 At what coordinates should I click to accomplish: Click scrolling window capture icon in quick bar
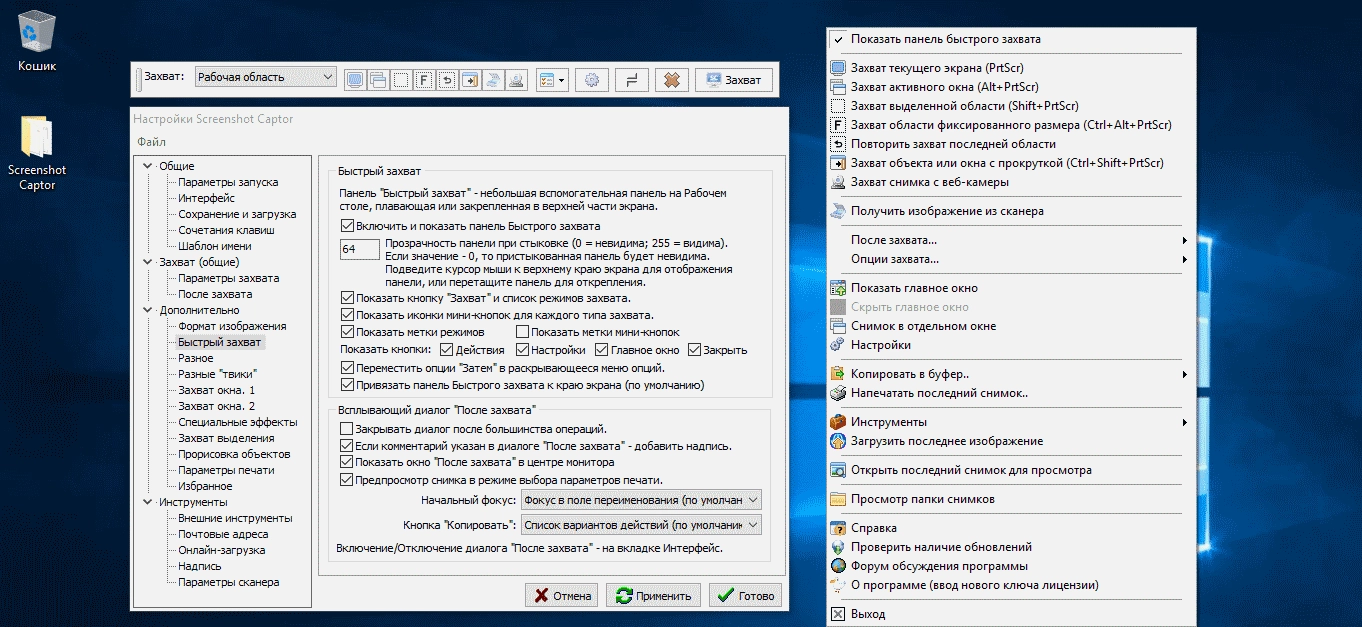point(469,80)
